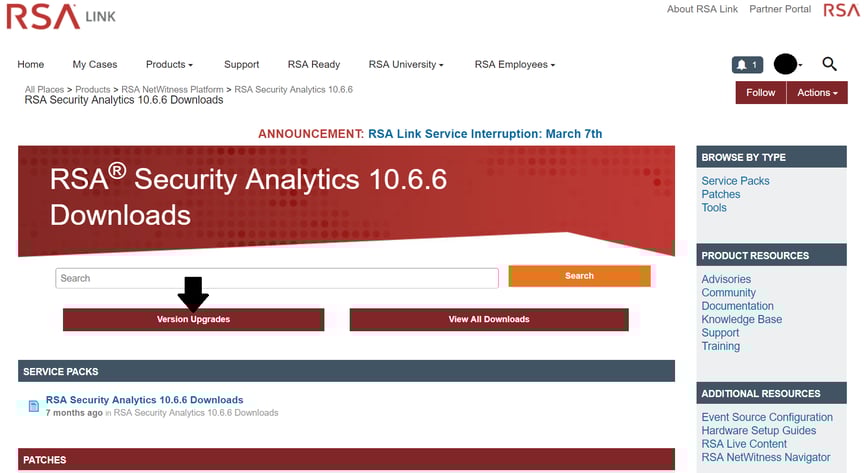Click the Follow button
Image resolution: width=864 pixels, height=473 pixels.
tap(760, 93)
